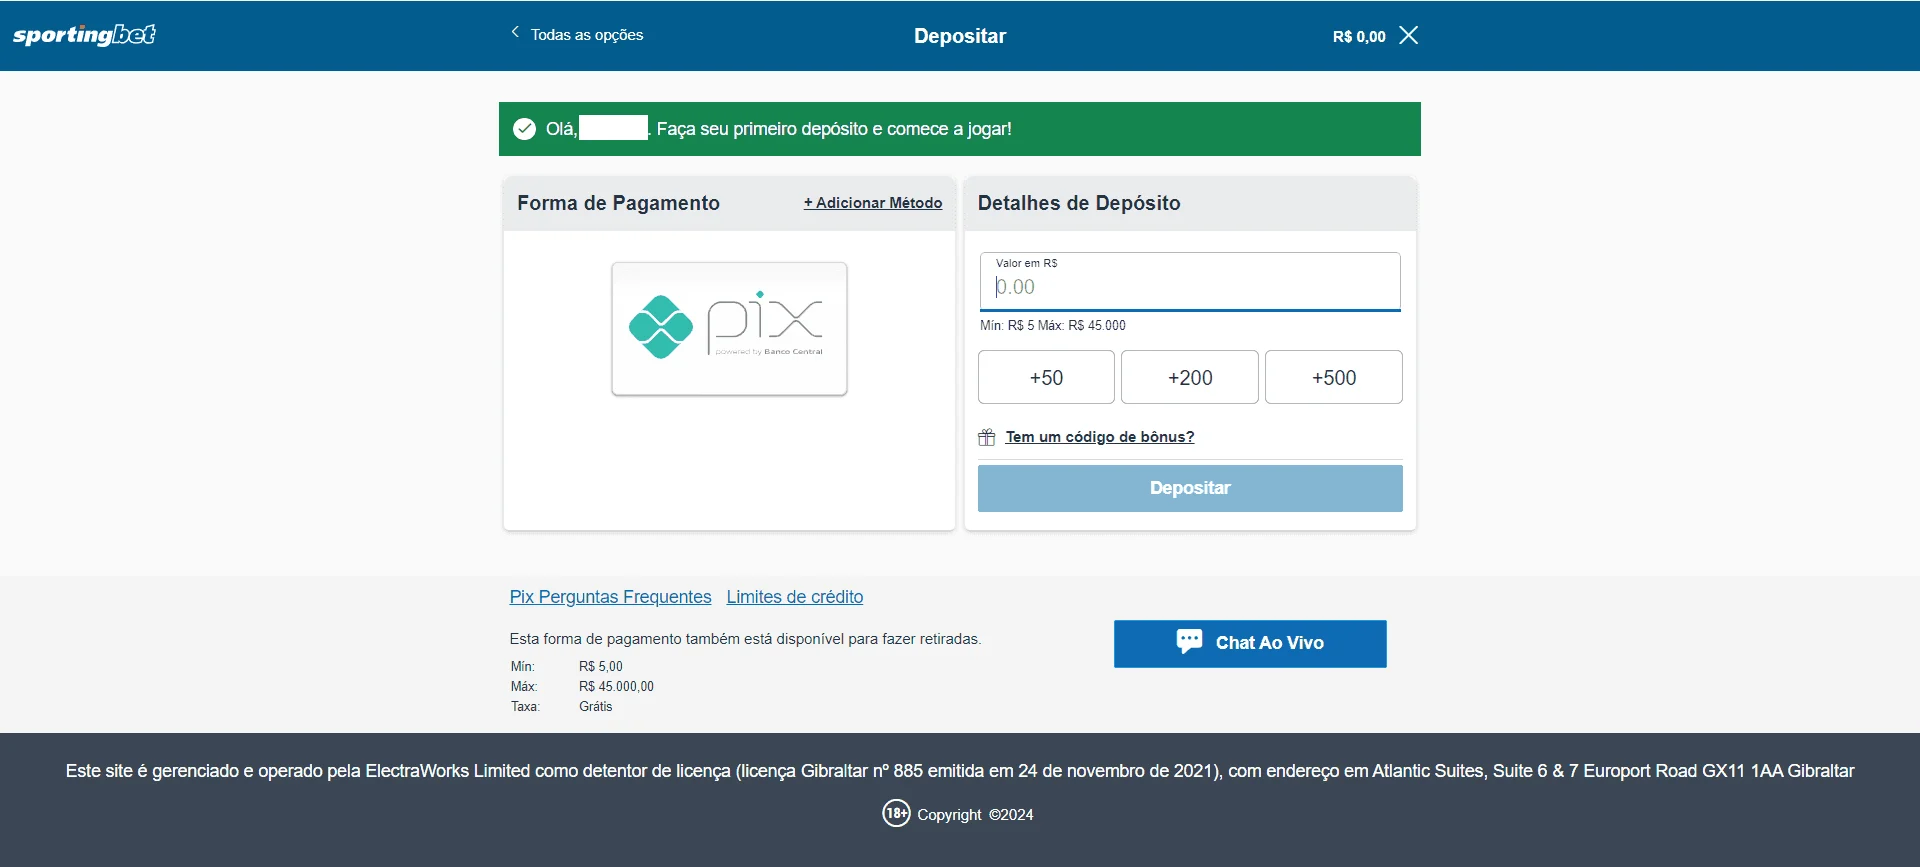1920x867 pixels.
Task: Add 500 with the +500 button
Action: (x=1334, y=377)
